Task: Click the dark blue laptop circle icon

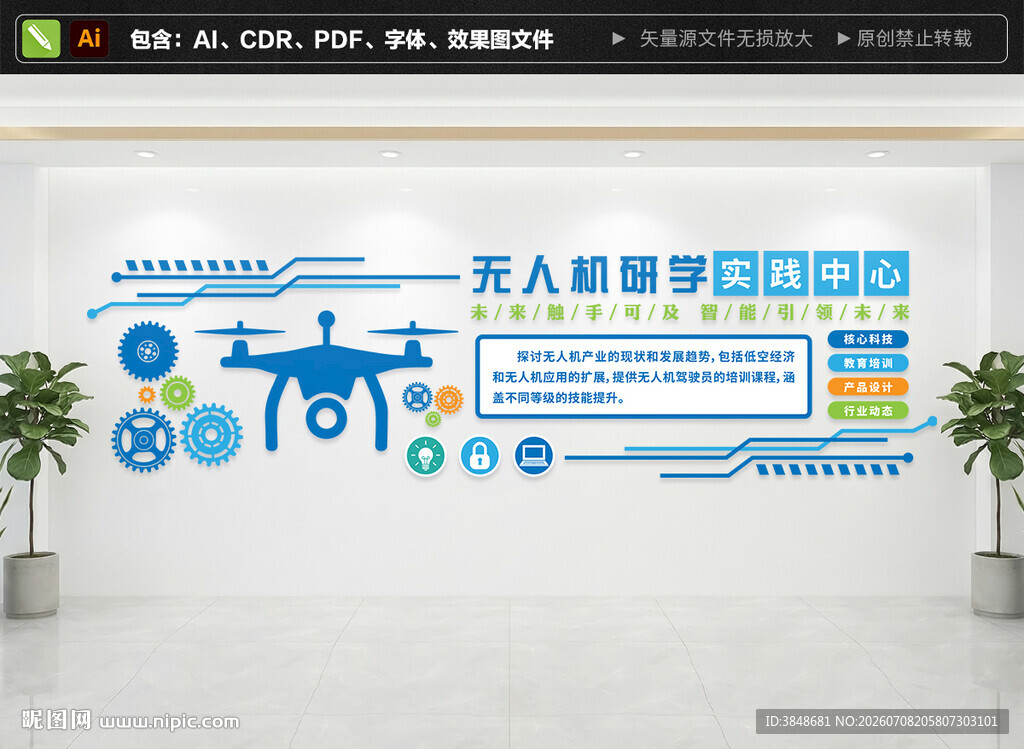Action: [x=534, y=456]
